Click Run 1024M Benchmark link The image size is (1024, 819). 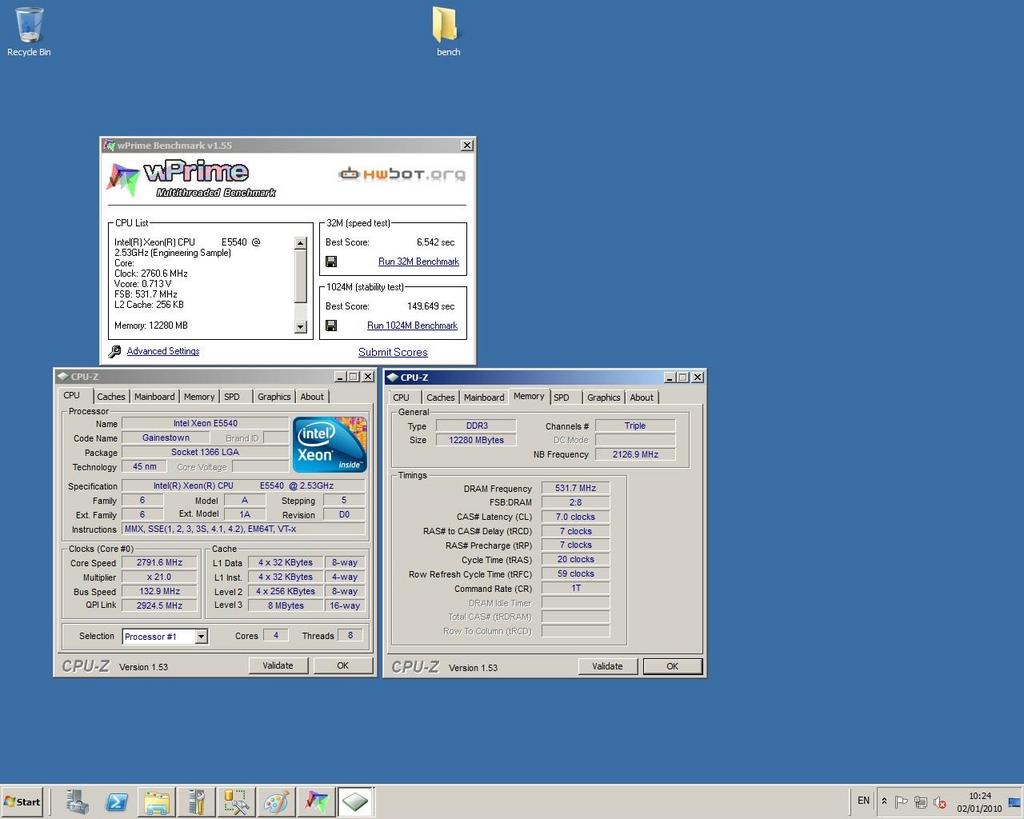[x=412, y=325]
